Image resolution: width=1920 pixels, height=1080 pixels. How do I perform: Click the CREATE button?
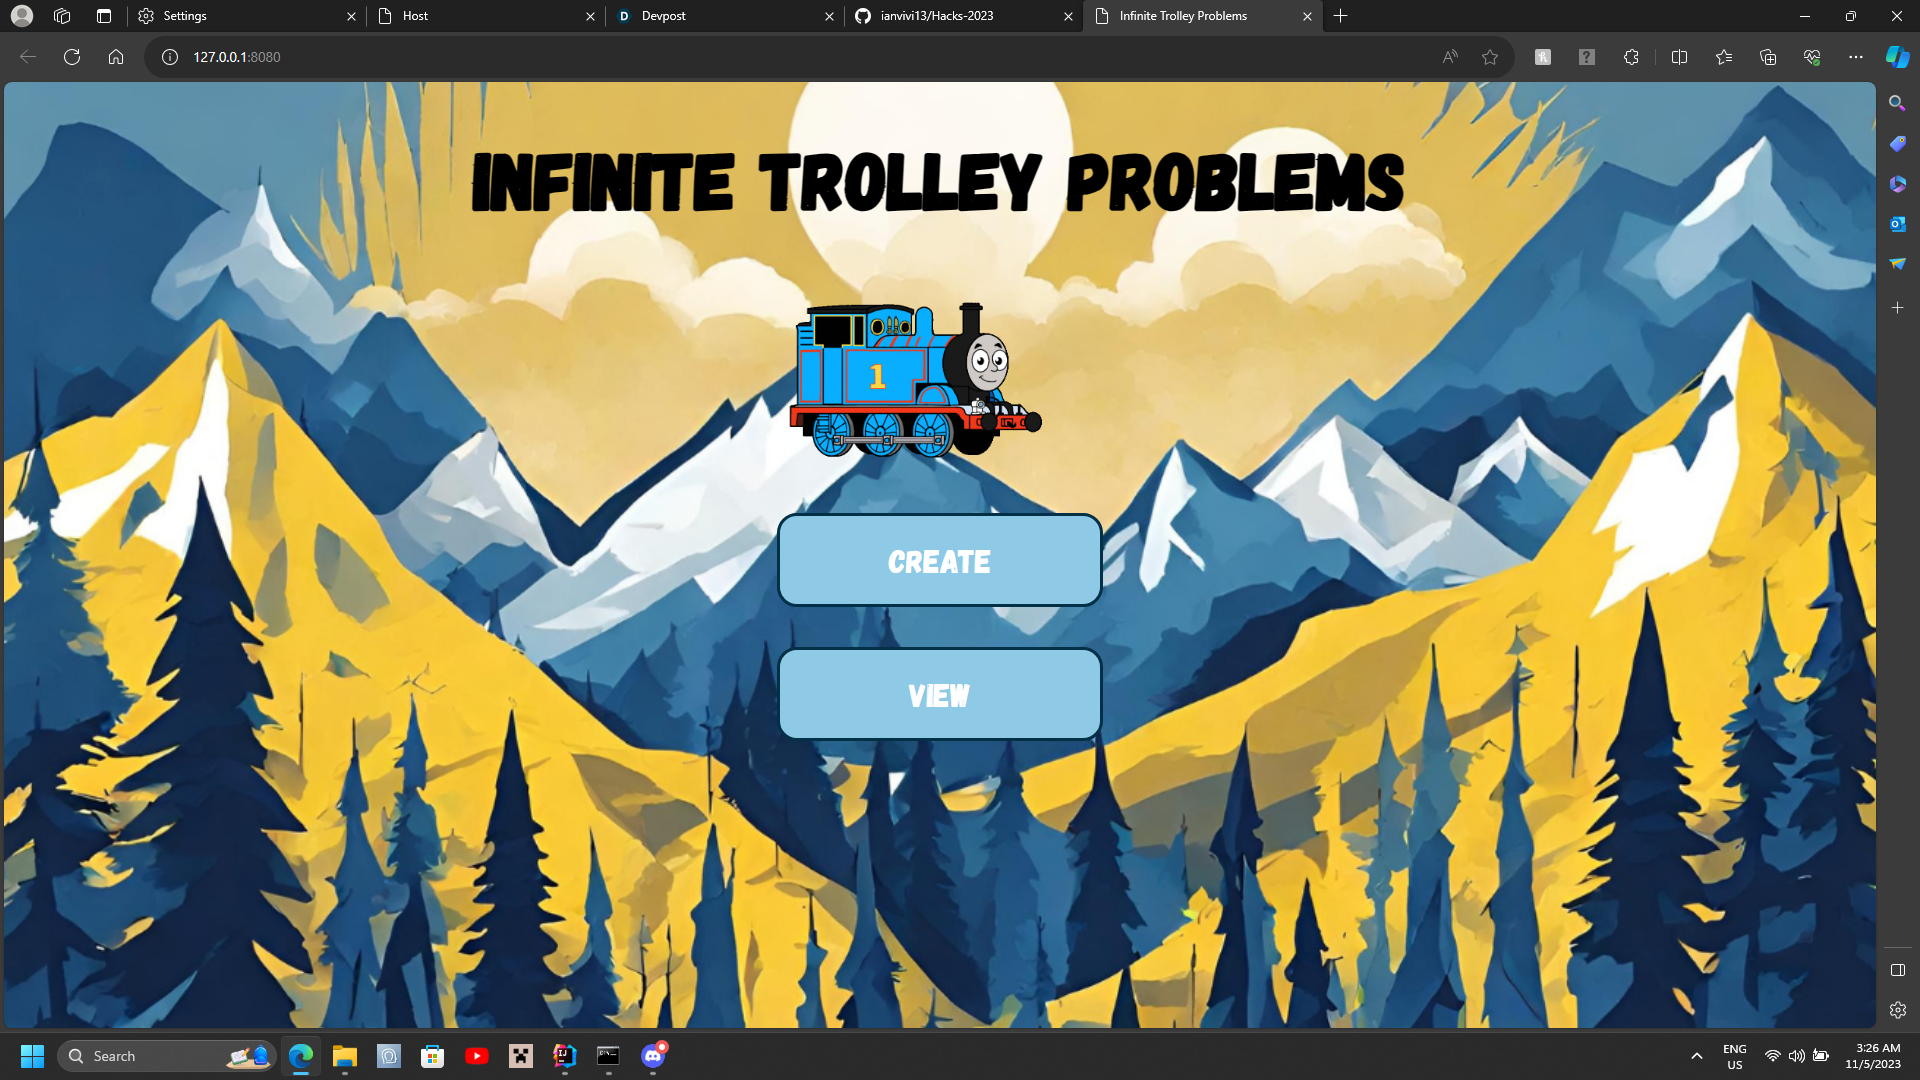pos(939,560)
